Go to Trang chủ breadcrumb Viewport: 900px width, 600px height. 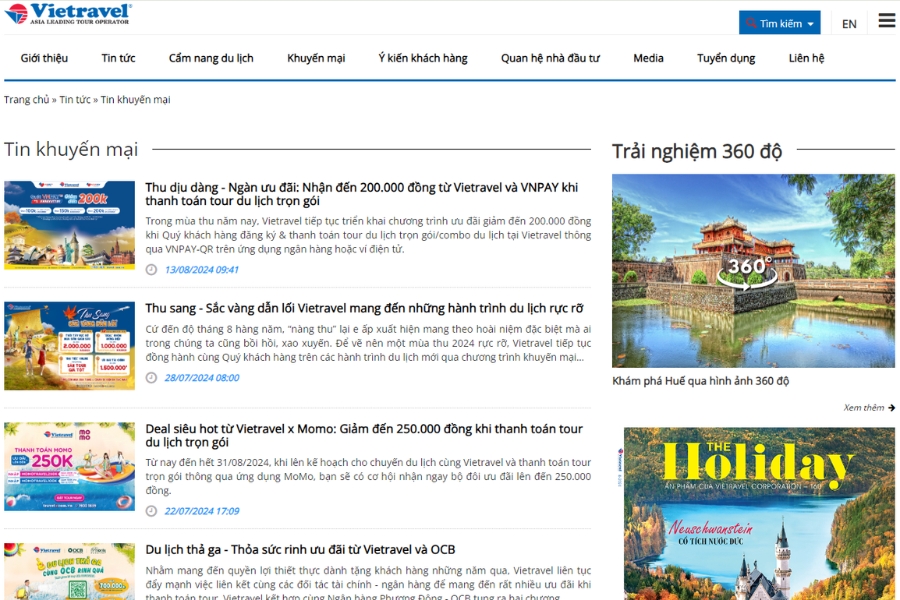(26, 99)
